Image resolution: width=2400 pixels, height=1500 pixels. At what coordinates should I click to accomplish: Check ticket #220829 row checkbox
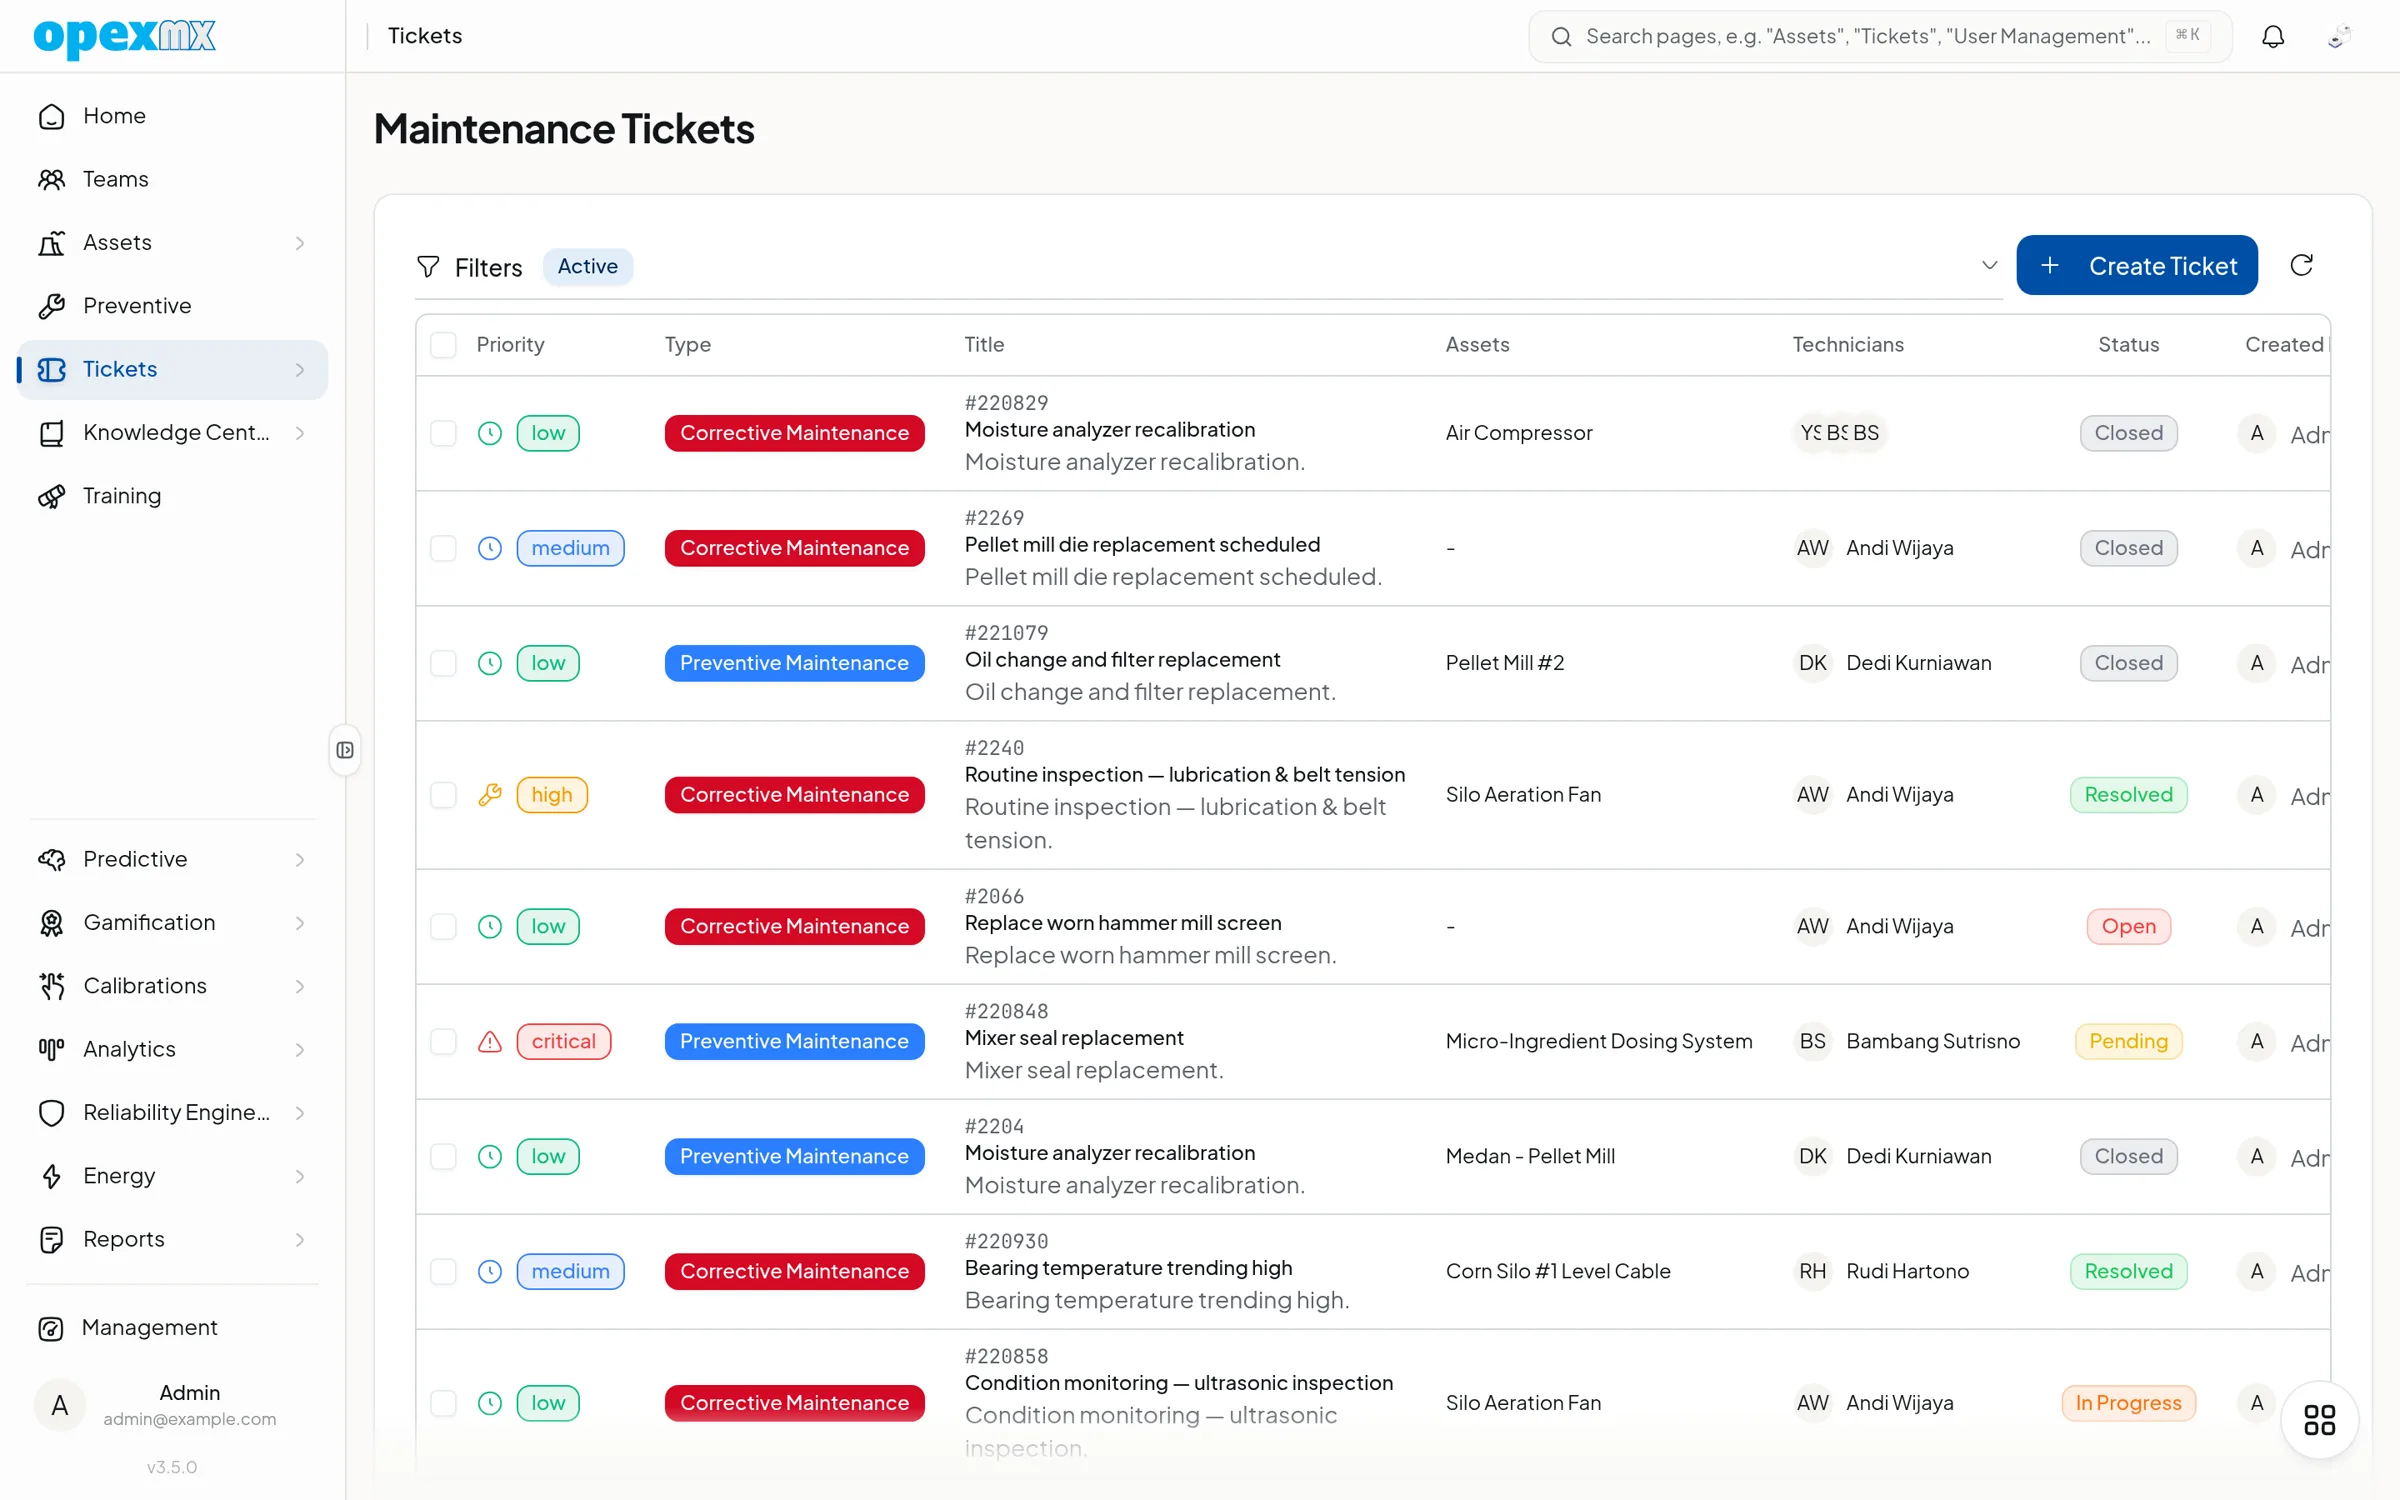click(x=443, y=433)
